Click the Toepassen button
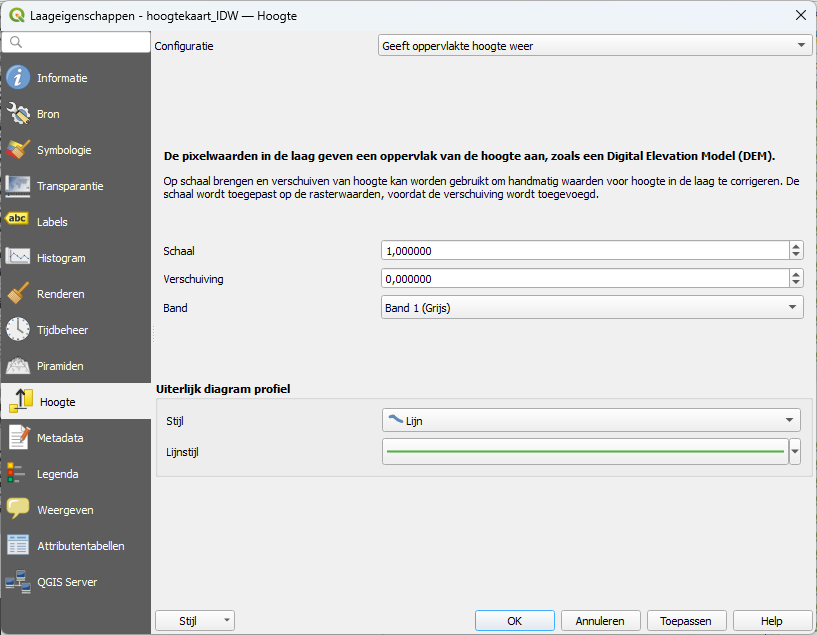This screenshot has width=817, height=635. pyautogui.click(x=686, y=621)
